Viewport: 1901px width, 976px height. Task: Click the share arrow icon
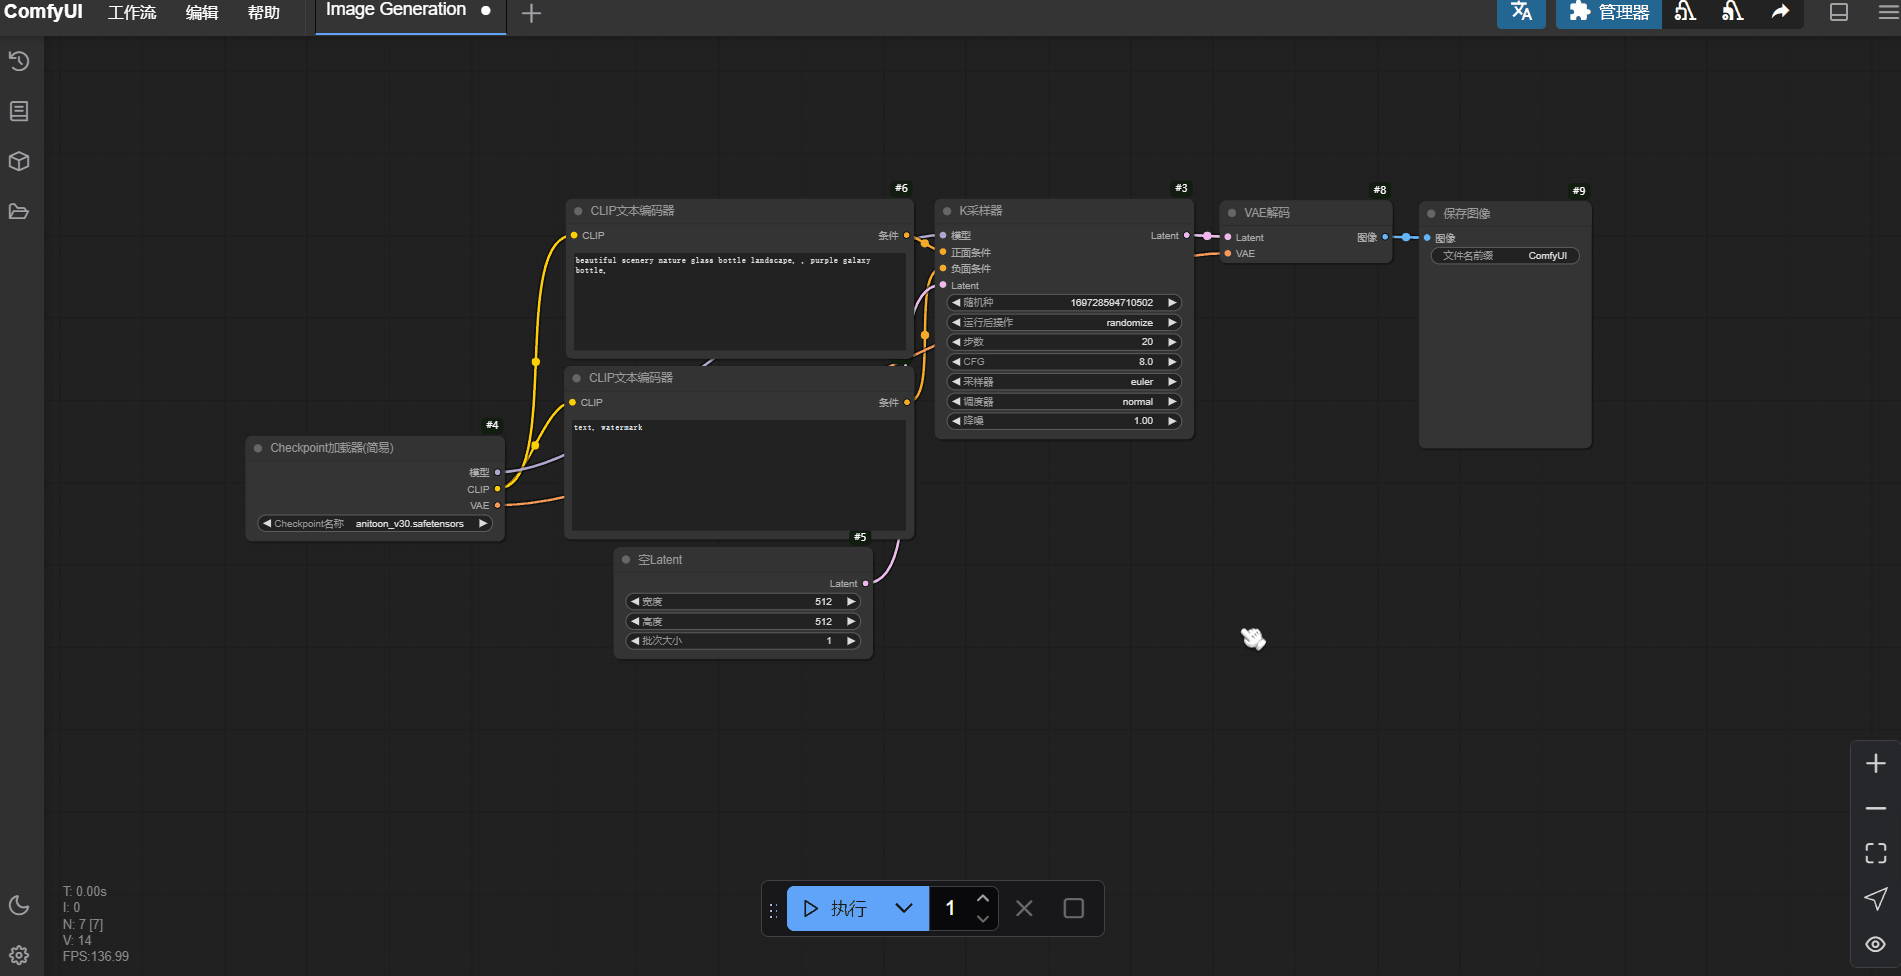point(1780,12)
